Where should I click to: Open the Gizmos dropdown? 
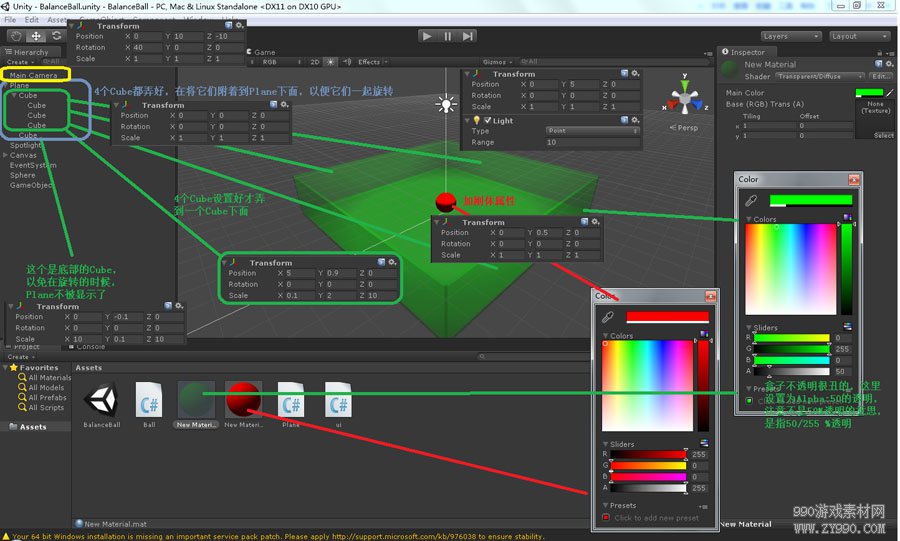pyautogui.click(x=498, y=62)
